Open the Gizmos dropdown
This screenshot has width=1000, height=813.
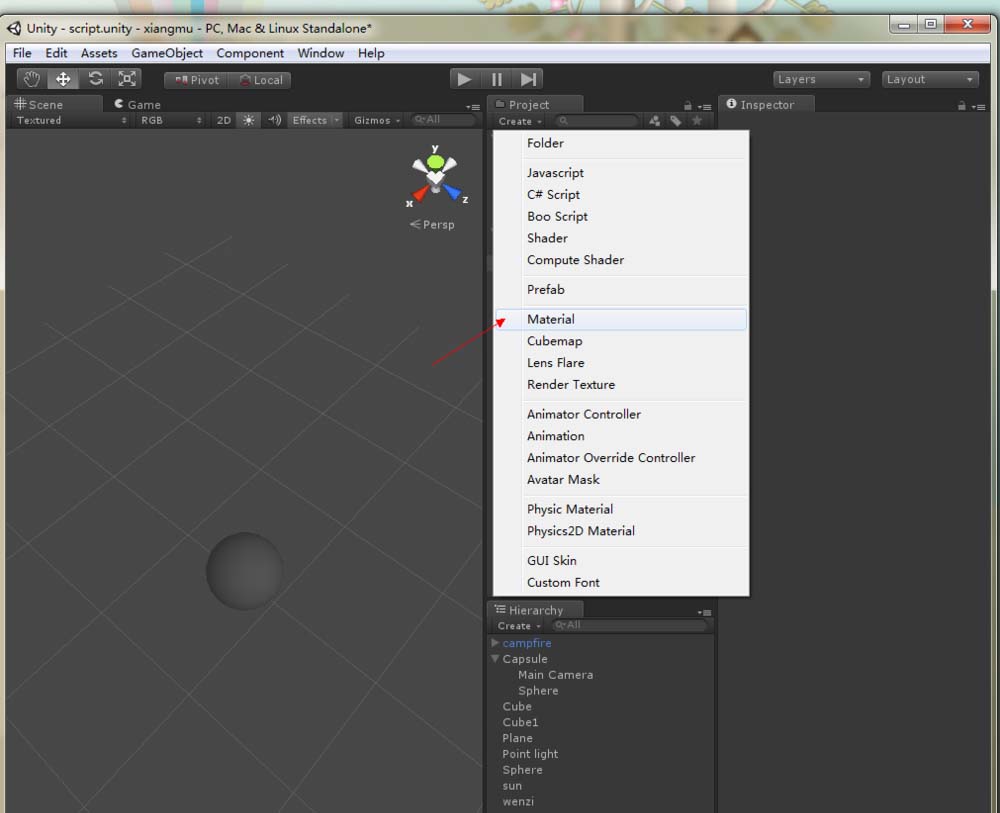click(377, 121)
